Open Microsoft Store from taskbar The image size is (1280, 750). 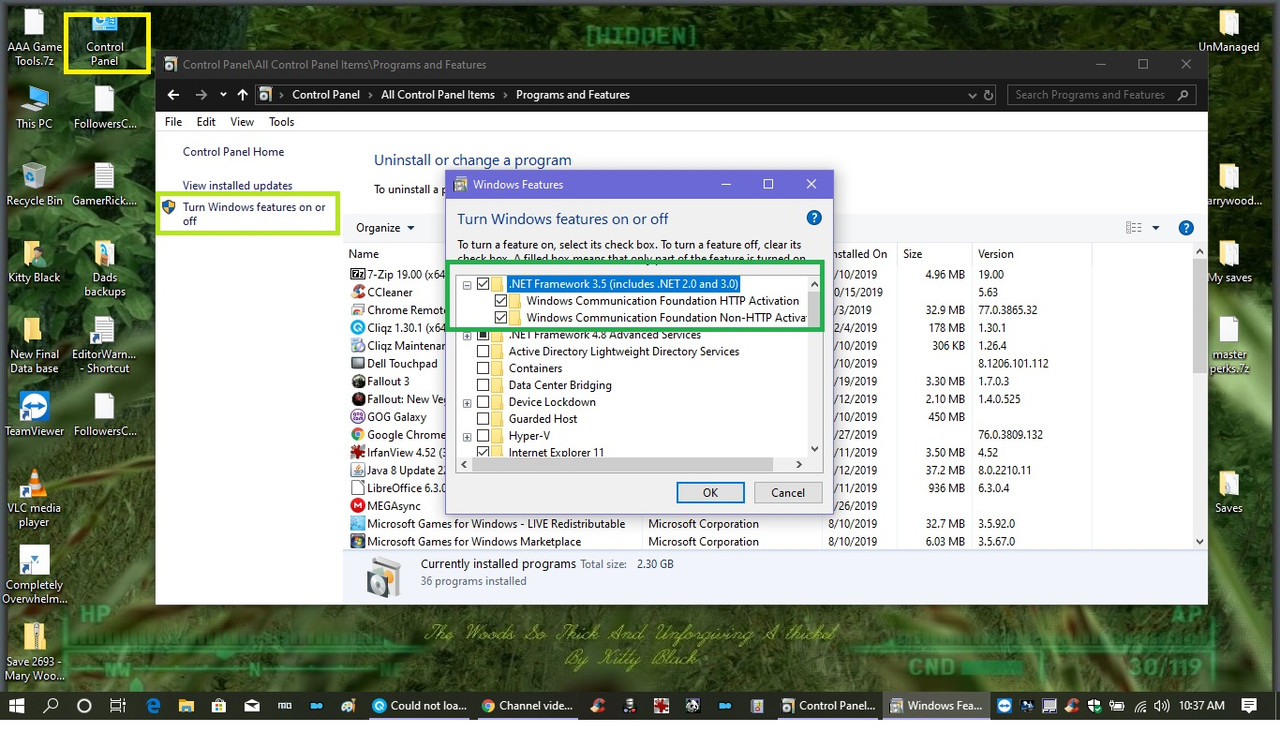[219, 705]
